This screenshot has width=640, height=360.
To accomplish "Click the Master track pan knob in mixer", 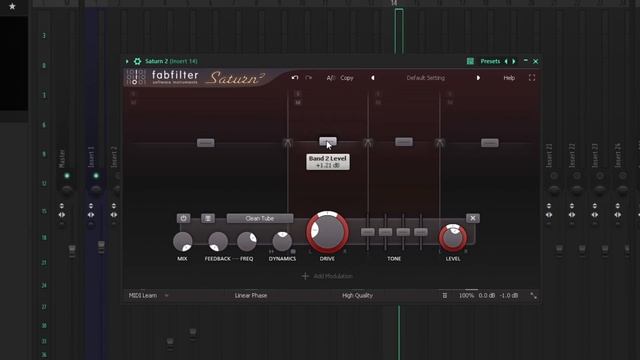I will coord(67,189).
